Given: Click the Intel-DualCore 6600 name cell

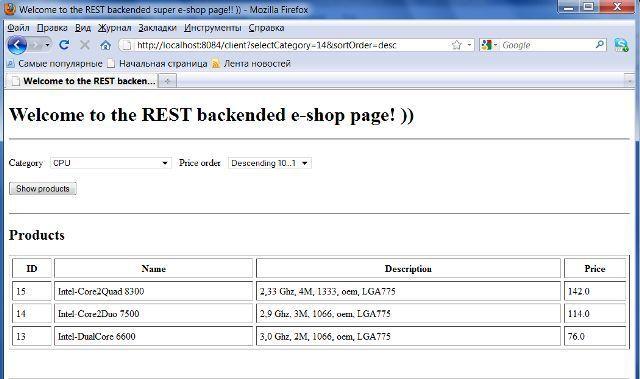Looking at the screenshot, I should [x=153, y=336].
